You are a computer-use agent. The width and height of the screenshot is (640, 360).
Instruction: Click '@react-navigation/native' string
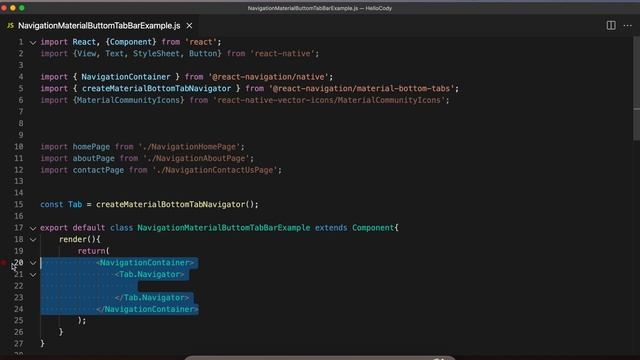(270, 77)
